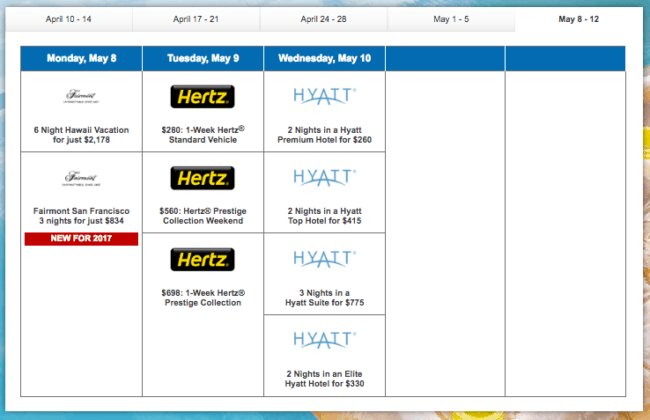Click Hertz logo for $280 Standard Vehicle
The height and width of the screenshot is (420, 650).
[203, 96]
